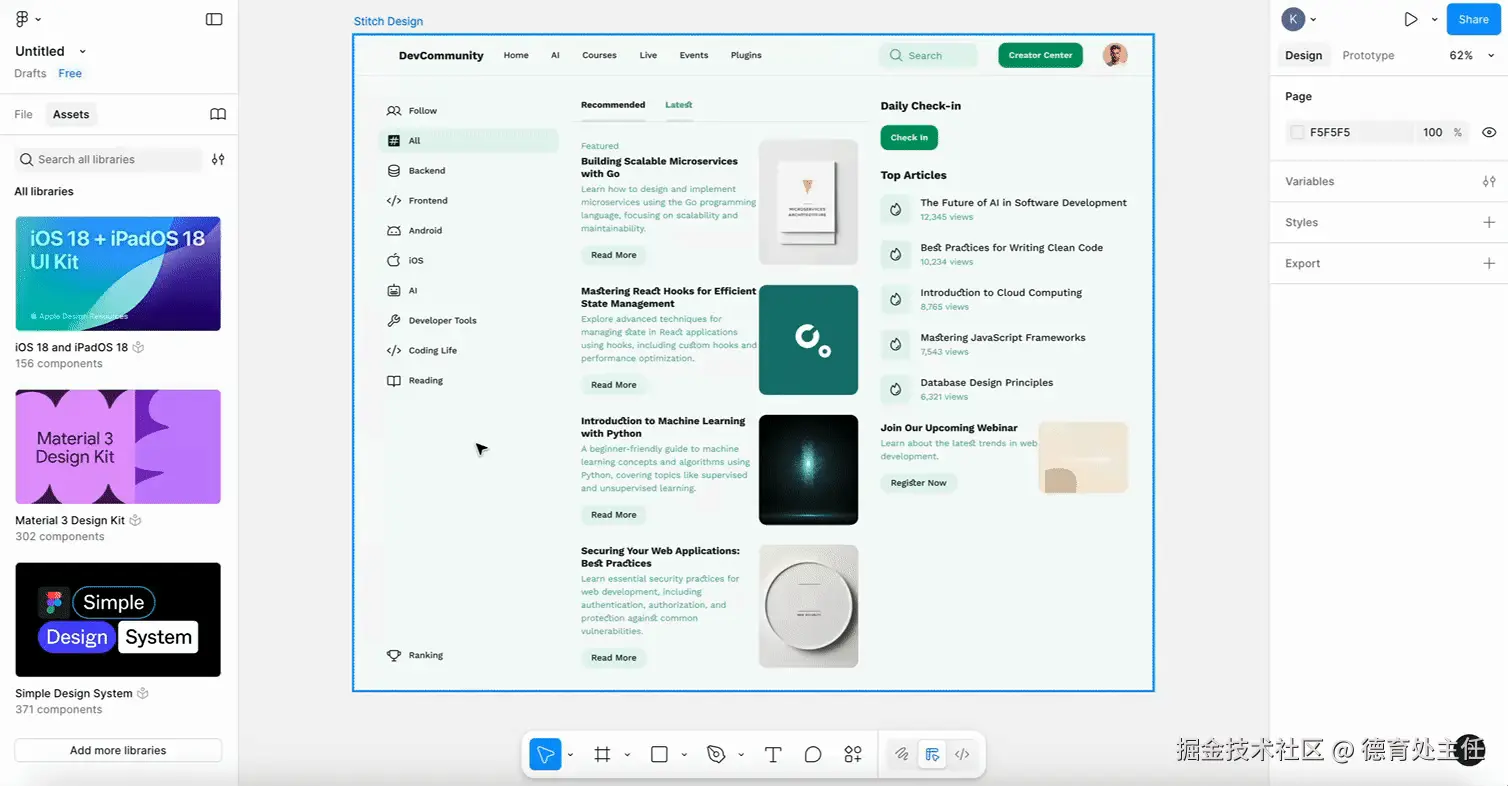The image size is (1508, 786).
Task: Switch to Dev Mode code icon
Action: tap(962, 755)
